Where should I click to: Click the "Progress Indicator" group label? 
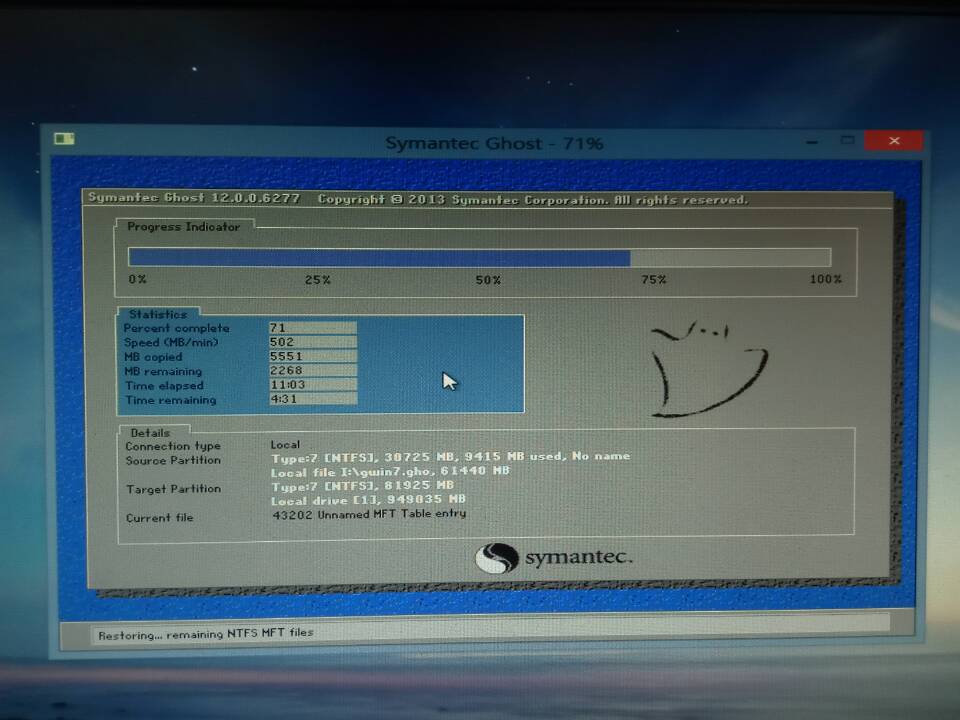(x=184, y=227)
